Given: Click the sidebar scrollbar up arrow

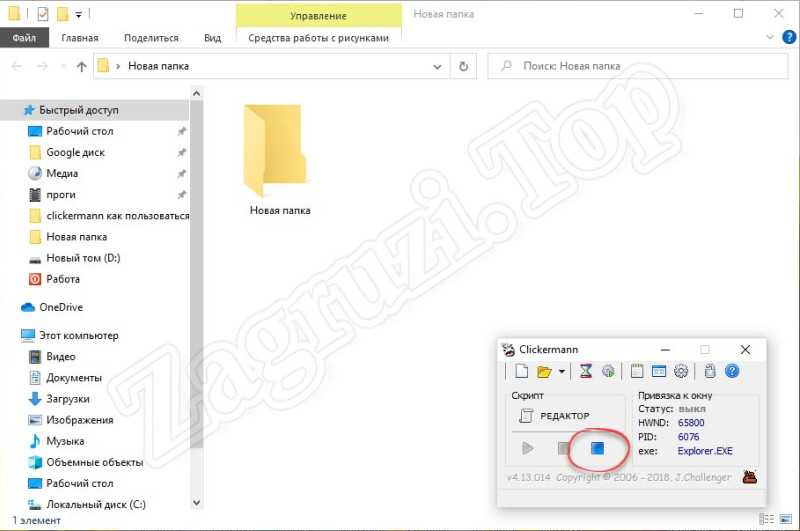Looking at the screenshot, I should click(196, 94).
